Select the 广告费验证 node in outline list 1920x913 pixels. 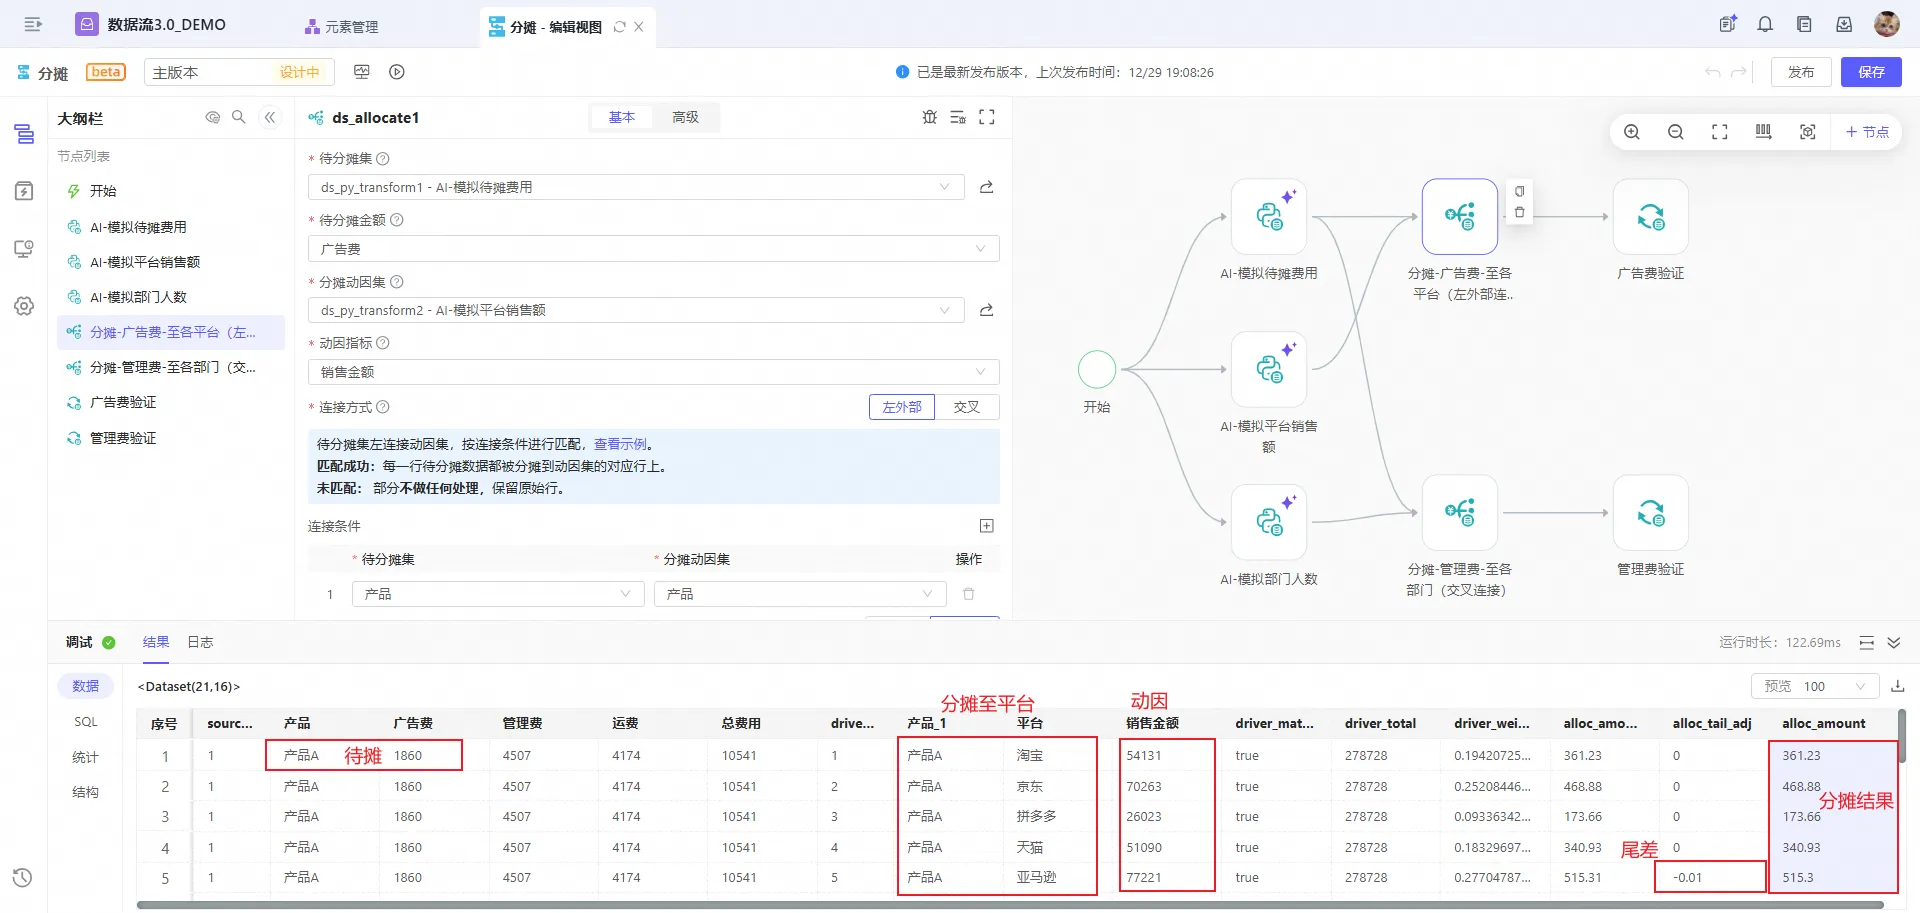click(123, 402)
